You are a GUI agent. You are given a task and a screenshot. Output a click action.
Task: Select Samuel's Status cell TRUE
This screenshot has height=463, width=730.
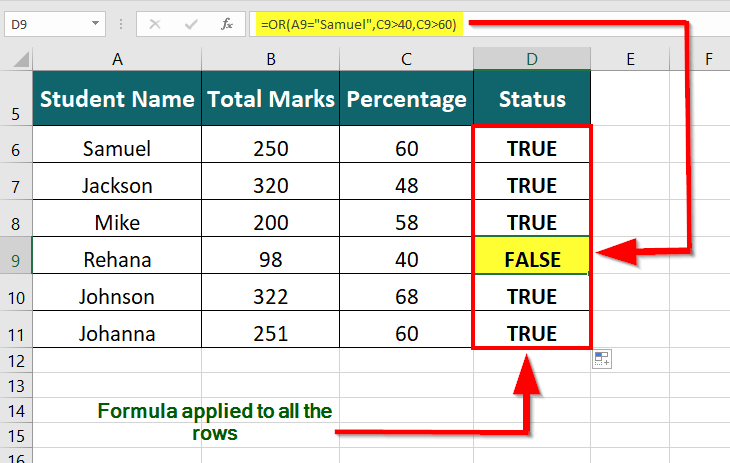(x=532, y=144)
